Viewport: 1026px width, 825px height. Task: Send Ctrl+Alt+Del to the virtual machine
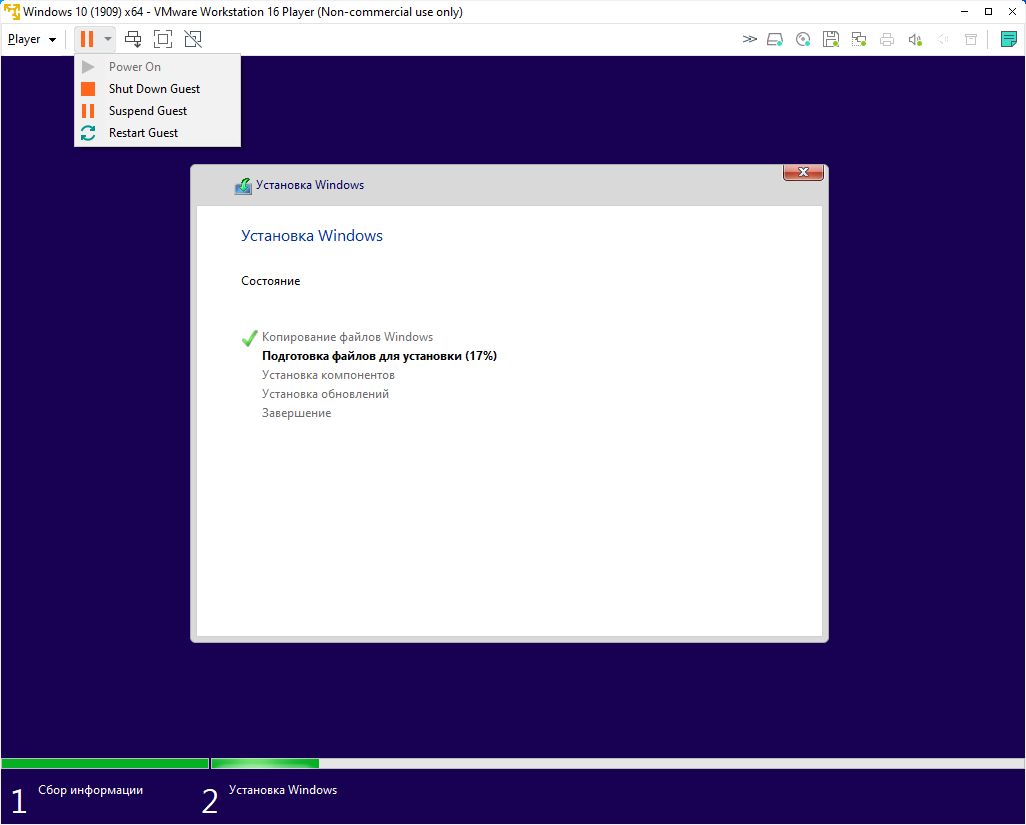click(x=133, y=39)
